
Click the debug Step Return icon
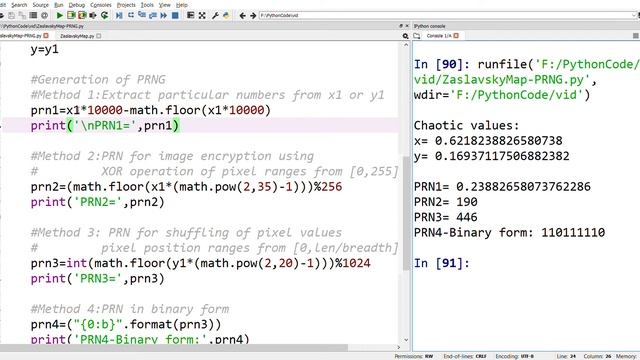click(x=153, y=16)
